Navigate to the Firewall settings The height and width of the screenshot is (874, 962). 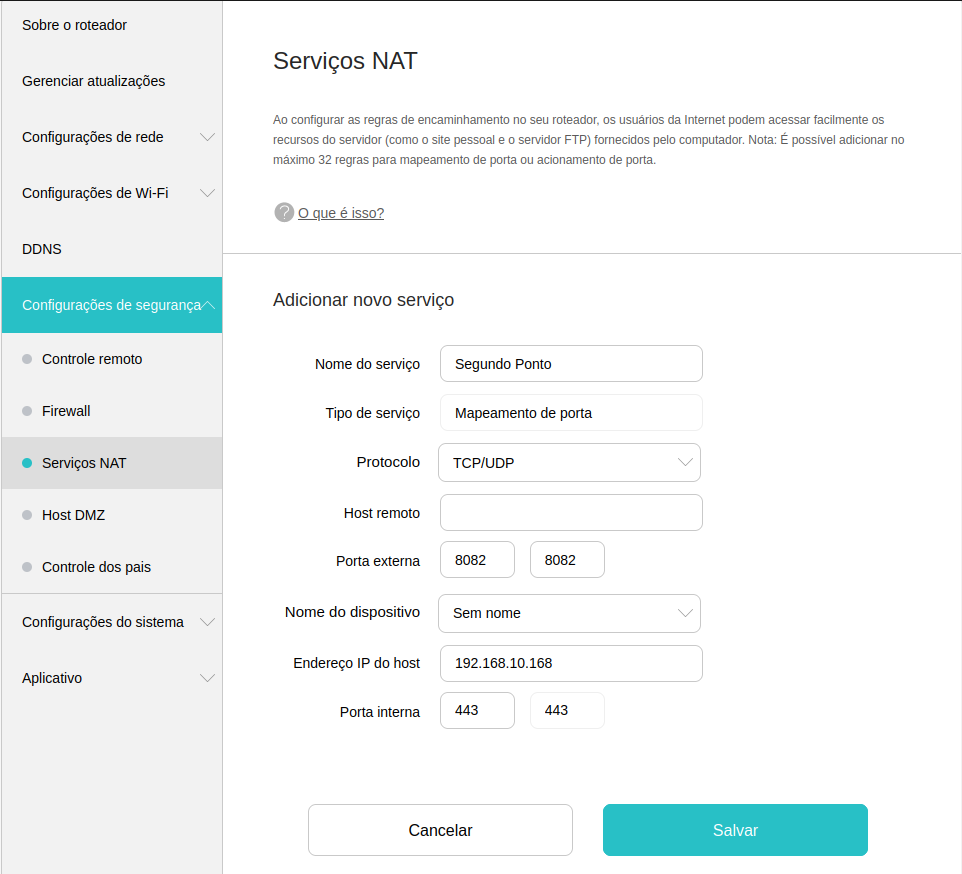click(66, 411)
